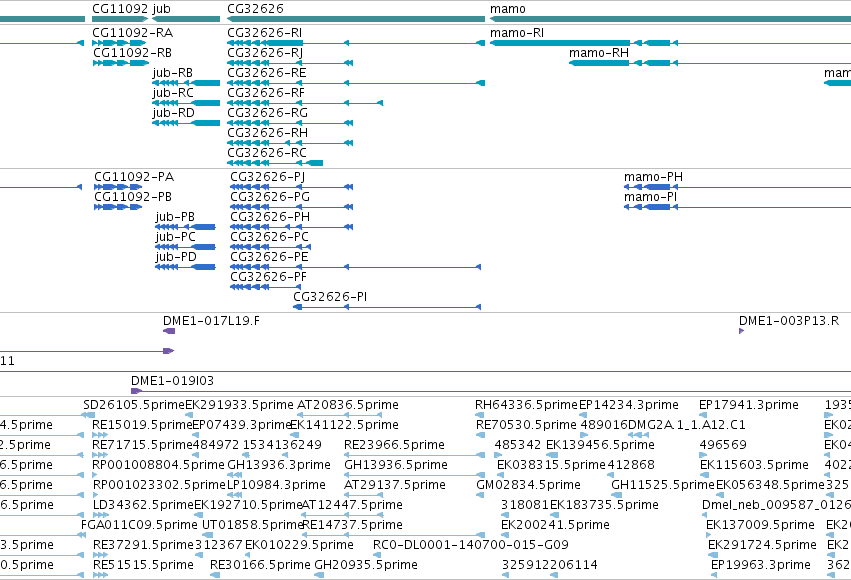
Task: Select protein CG11092-PA
Action: (134, 177)
